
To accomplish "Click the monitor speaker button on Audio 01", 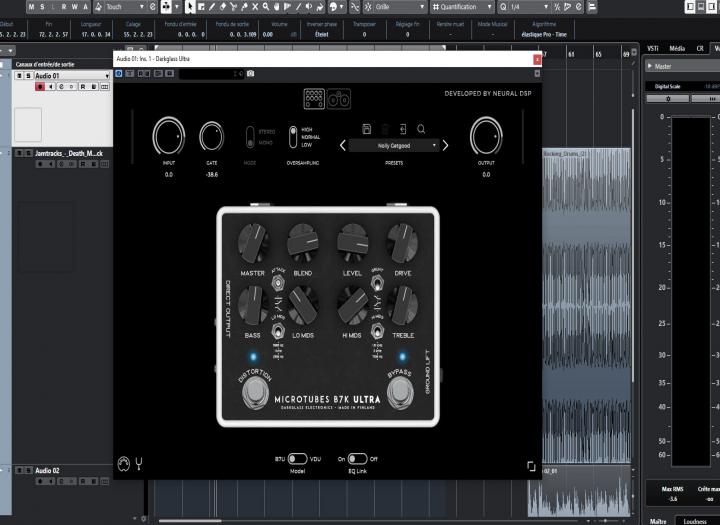I will (51, 86).
